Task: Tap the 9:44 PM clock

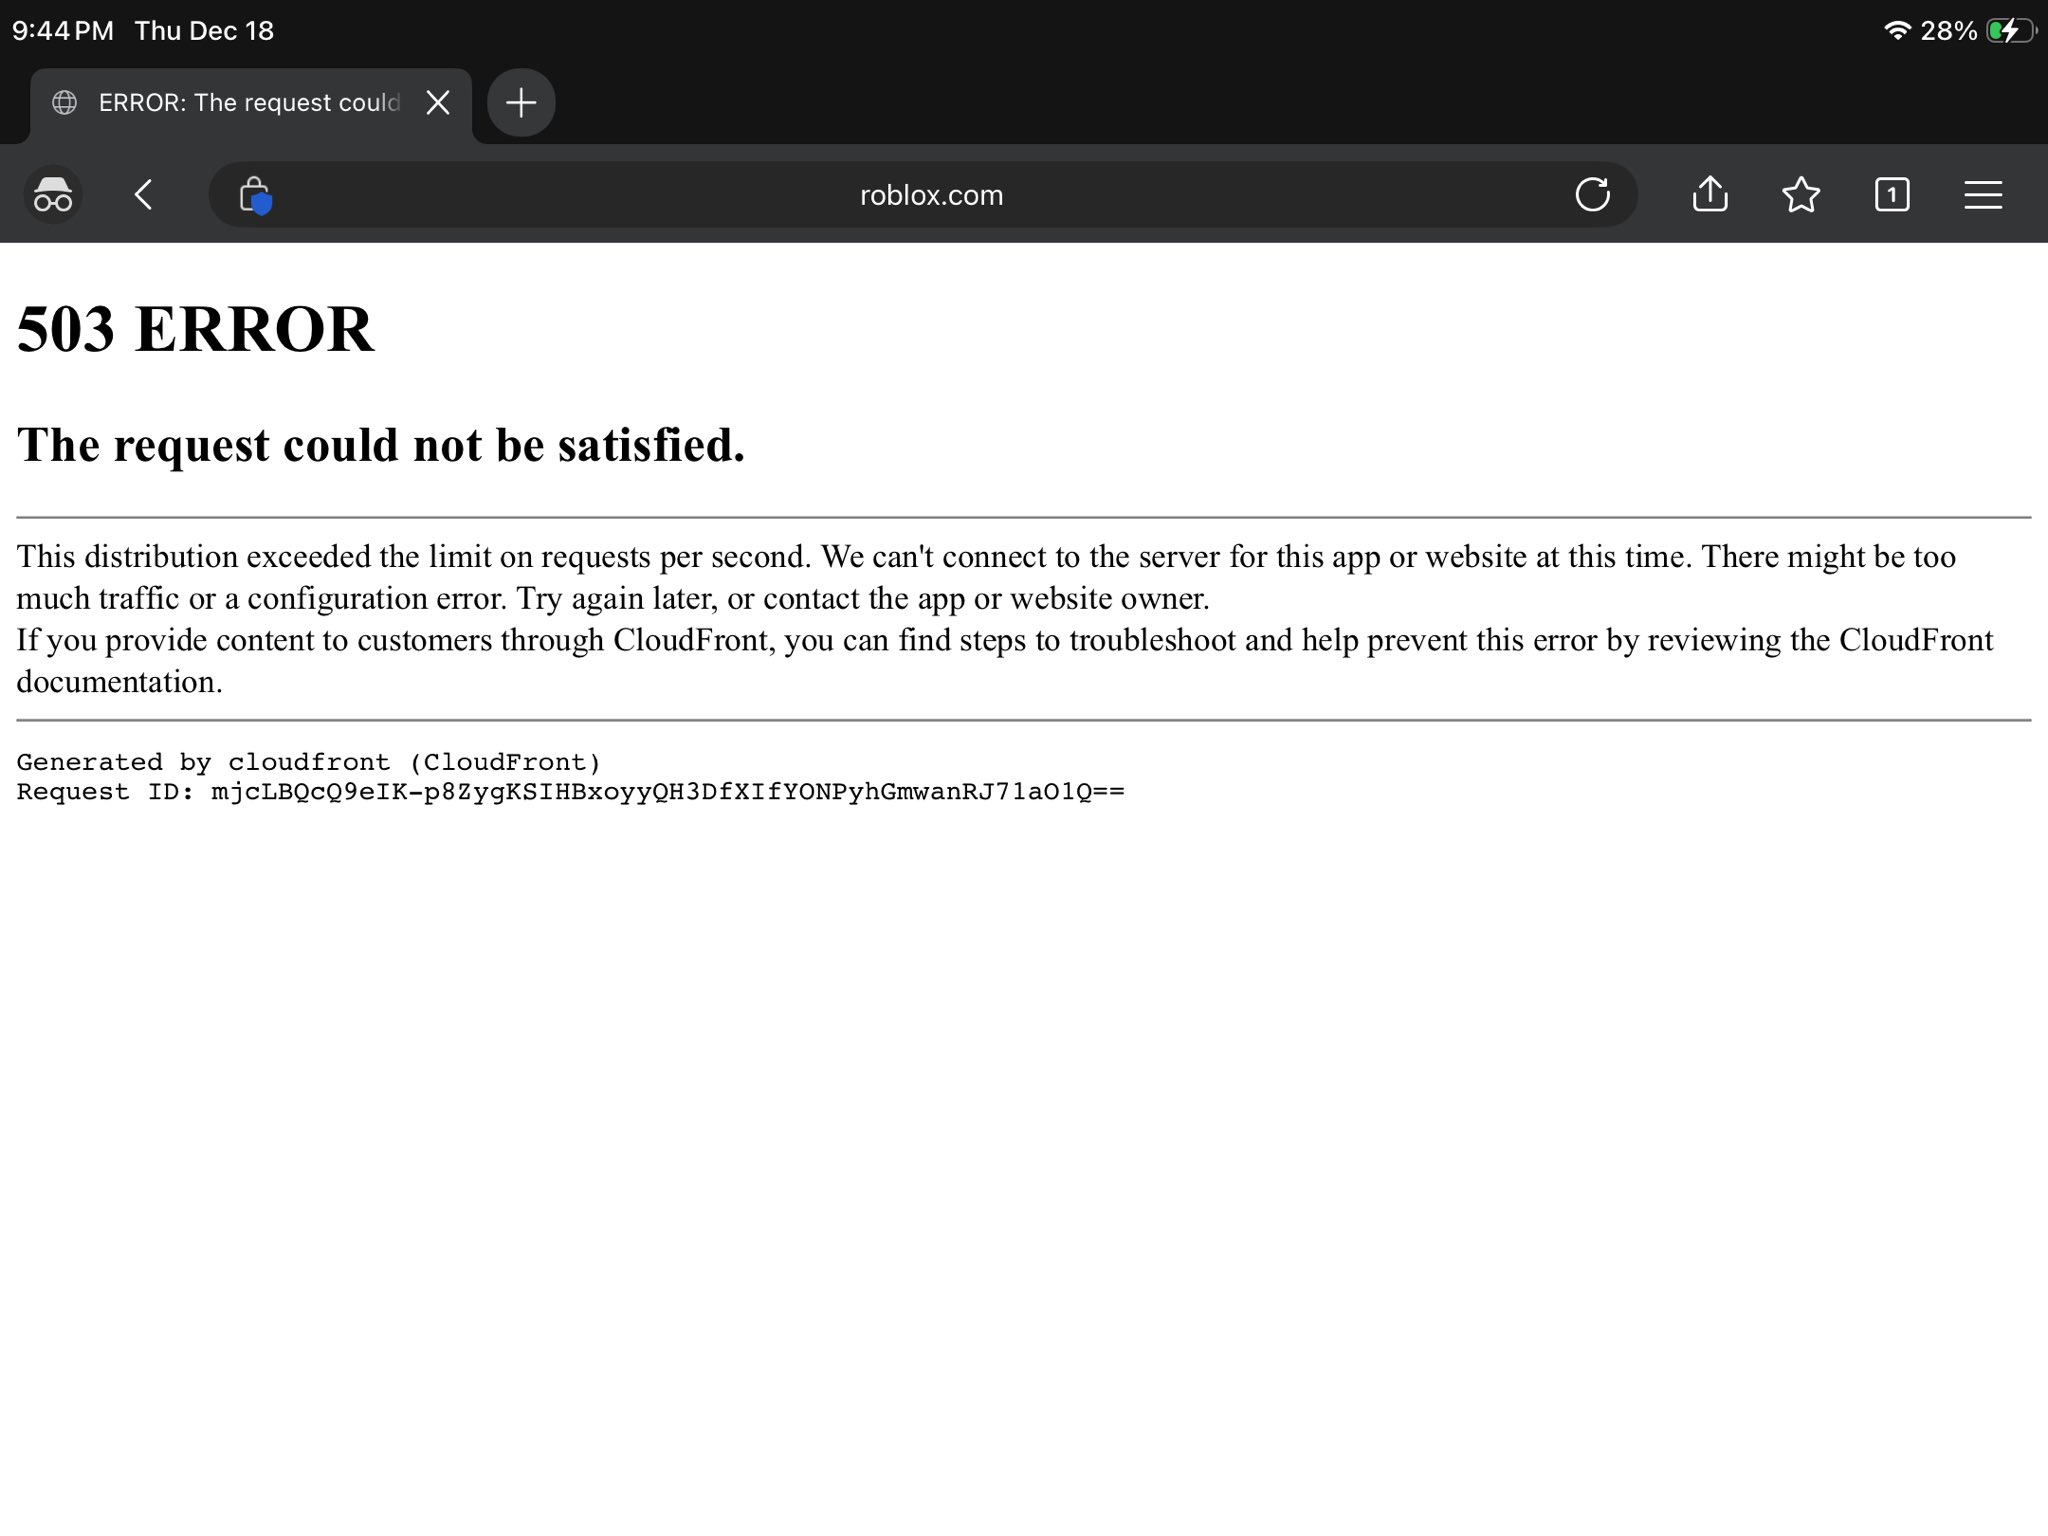Action: point(63,31)
